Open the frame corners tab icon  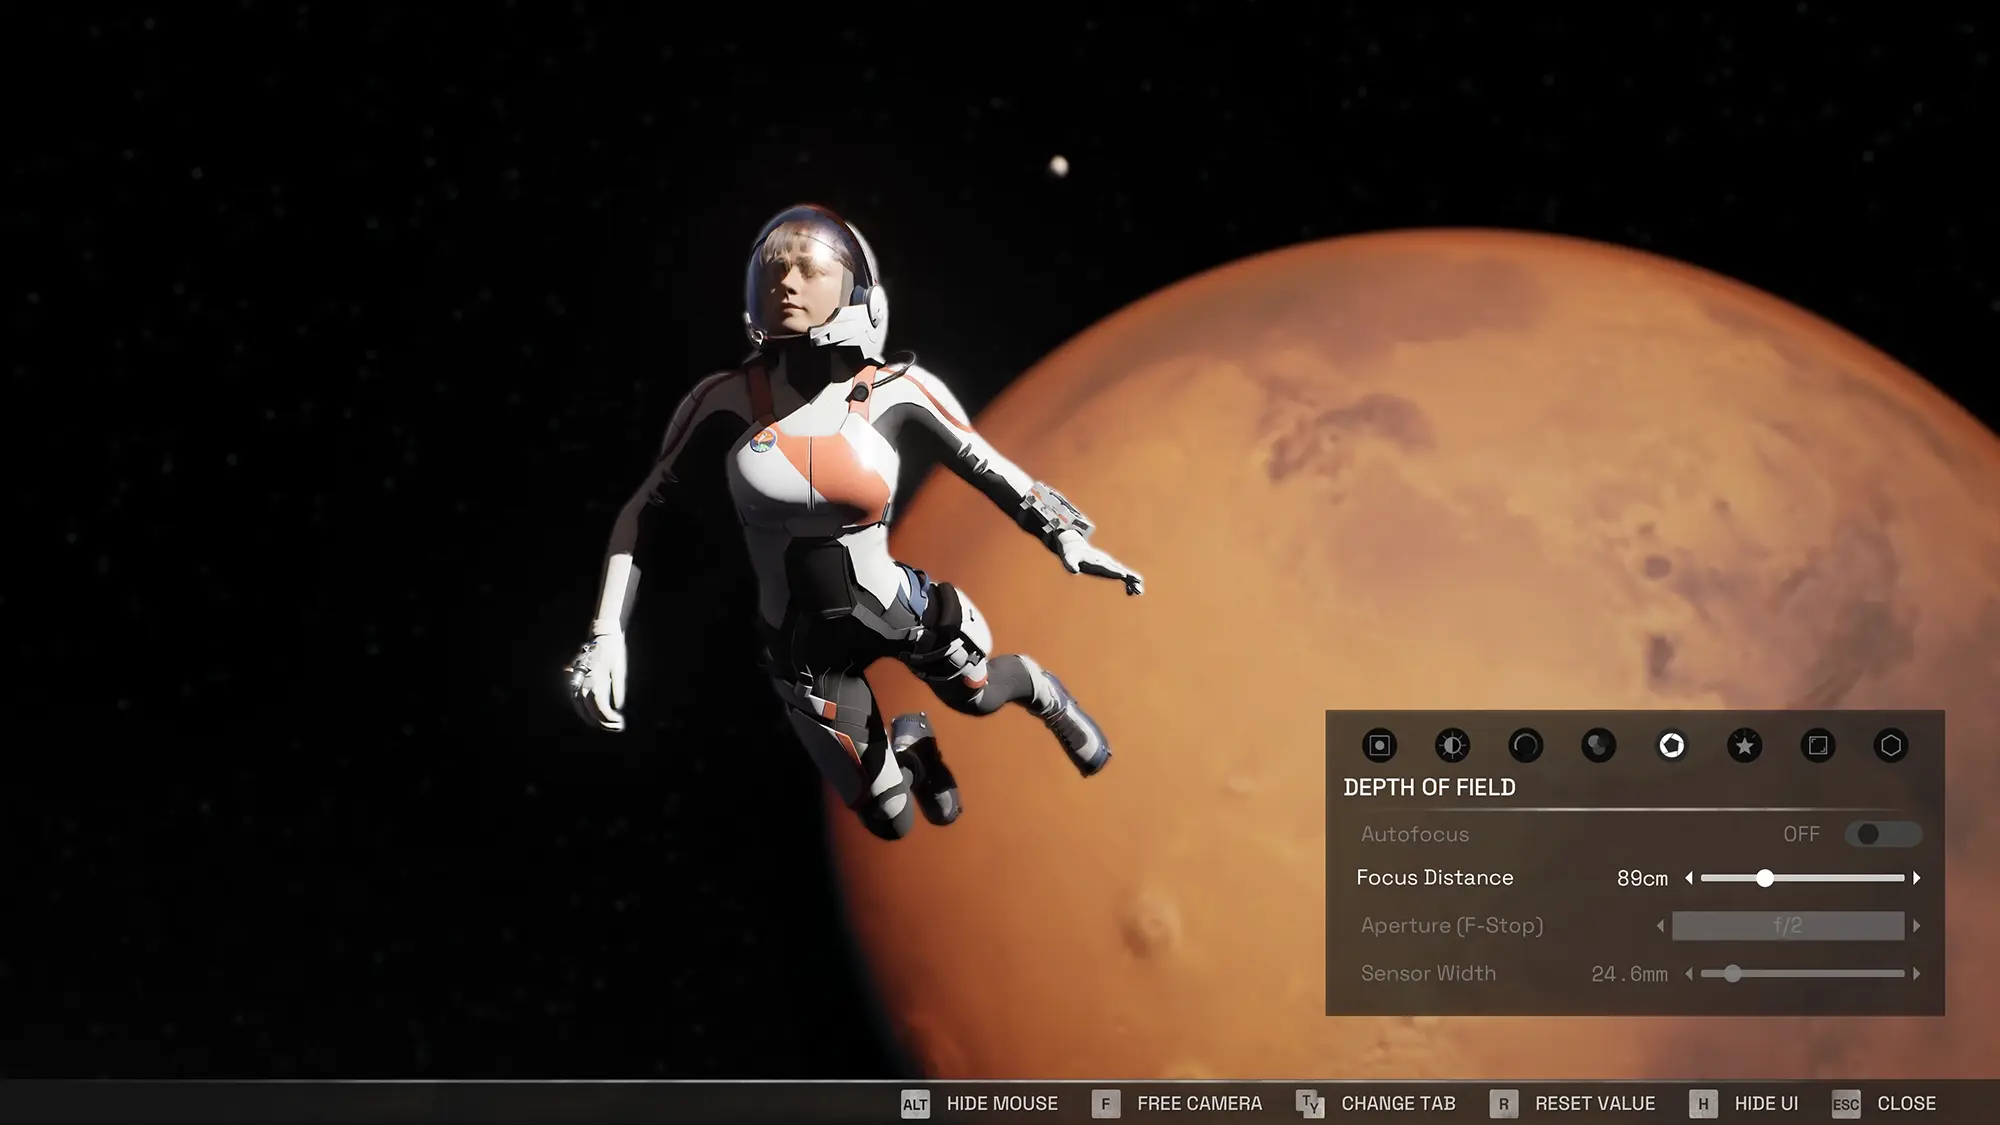pyautogui.click(x=1818, y=745)
